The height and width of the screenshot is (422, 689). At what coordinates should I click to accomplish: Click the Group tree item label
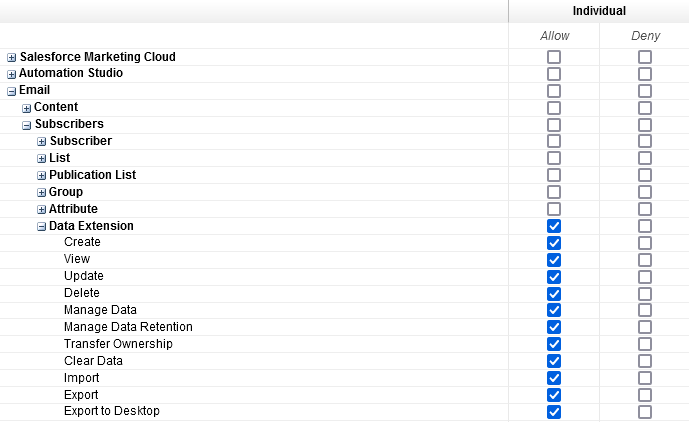[x=66, y=192]
